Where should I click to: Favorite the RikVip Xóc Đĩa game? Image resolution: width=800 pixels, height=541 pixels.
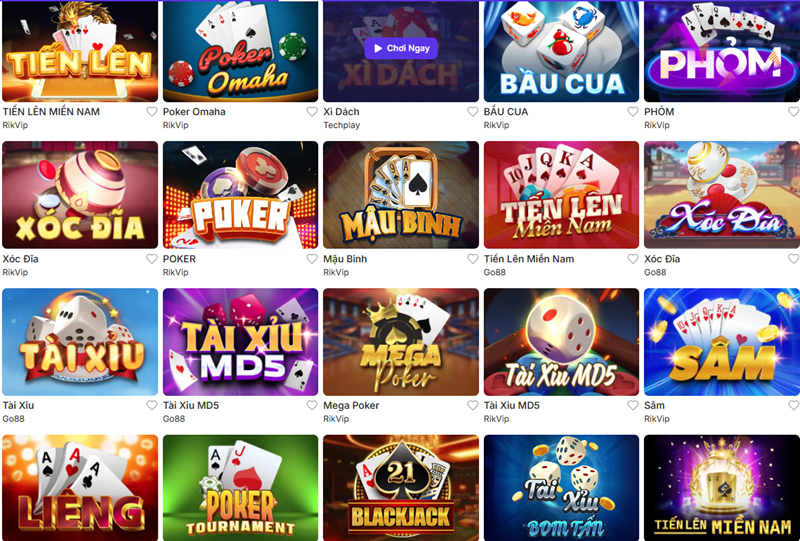click(152, 259)
